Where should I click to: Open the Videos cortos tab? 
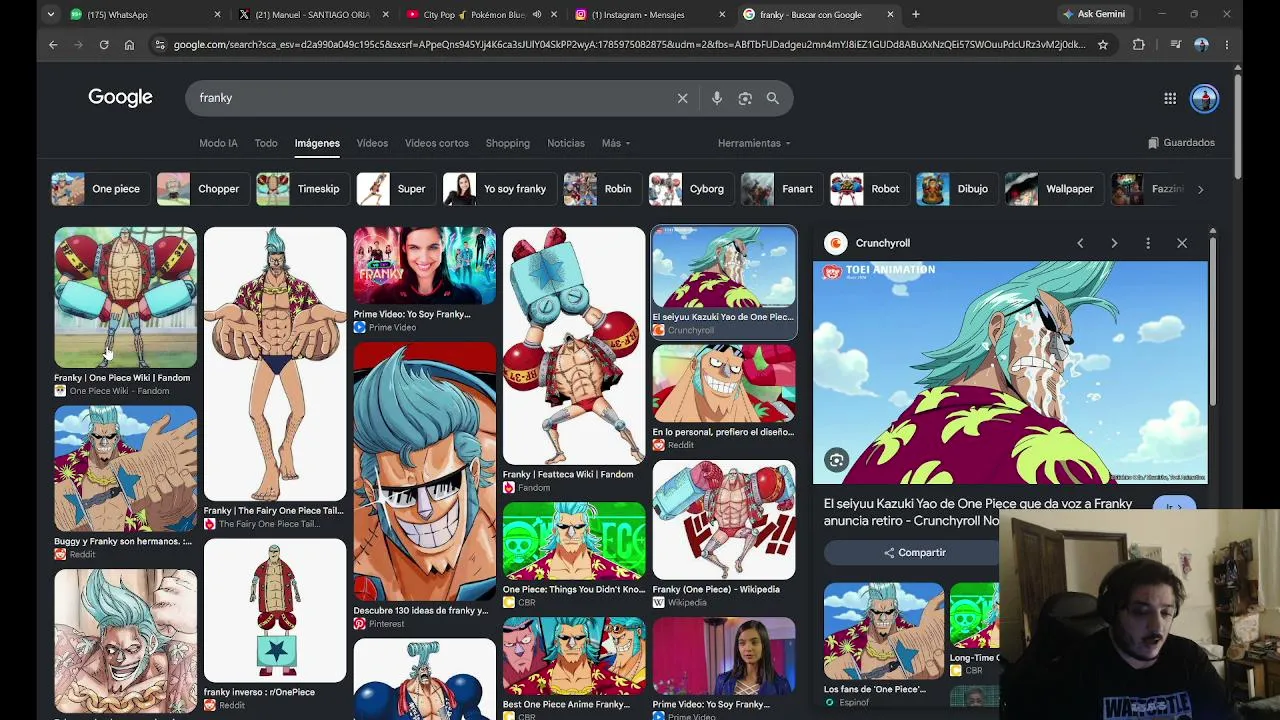(x=437, y=143)
